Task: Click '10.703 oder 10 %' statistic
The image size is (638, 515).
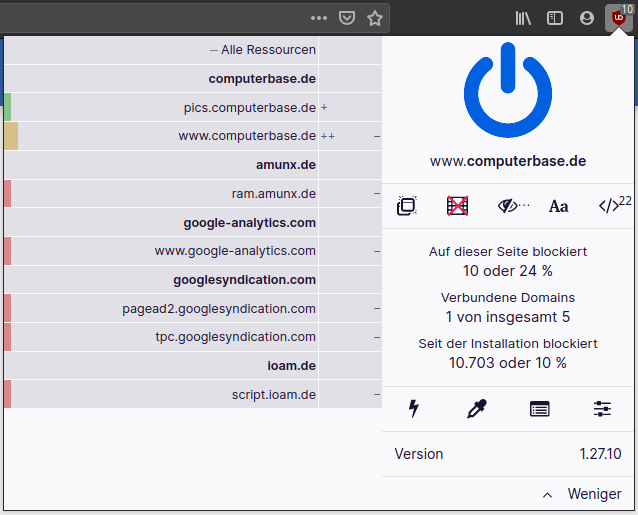Action: [x=508, y=363]
